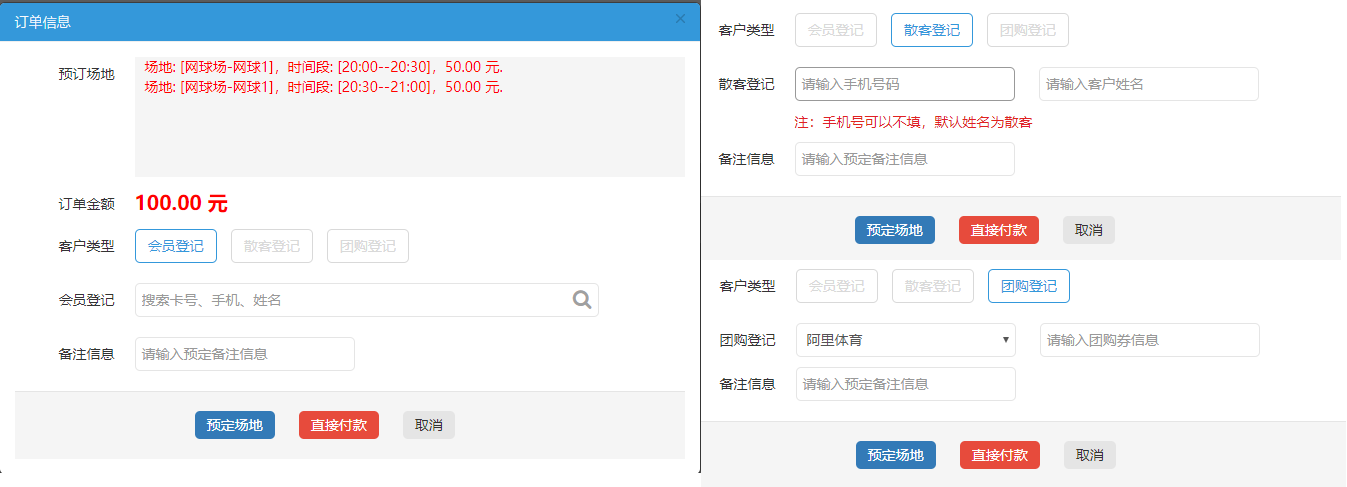Click 直接付款 button in the order dialog
1347x487 pixels.
tap(339, 425)
